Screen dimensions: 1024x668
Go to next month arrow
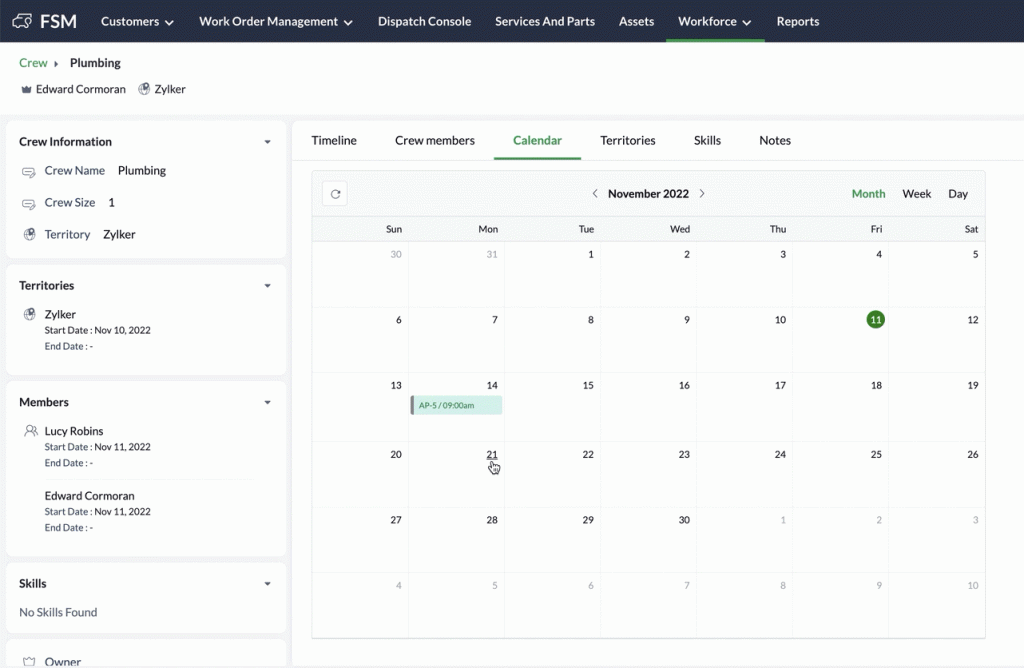pyautogui.click(x=702, y=194)
